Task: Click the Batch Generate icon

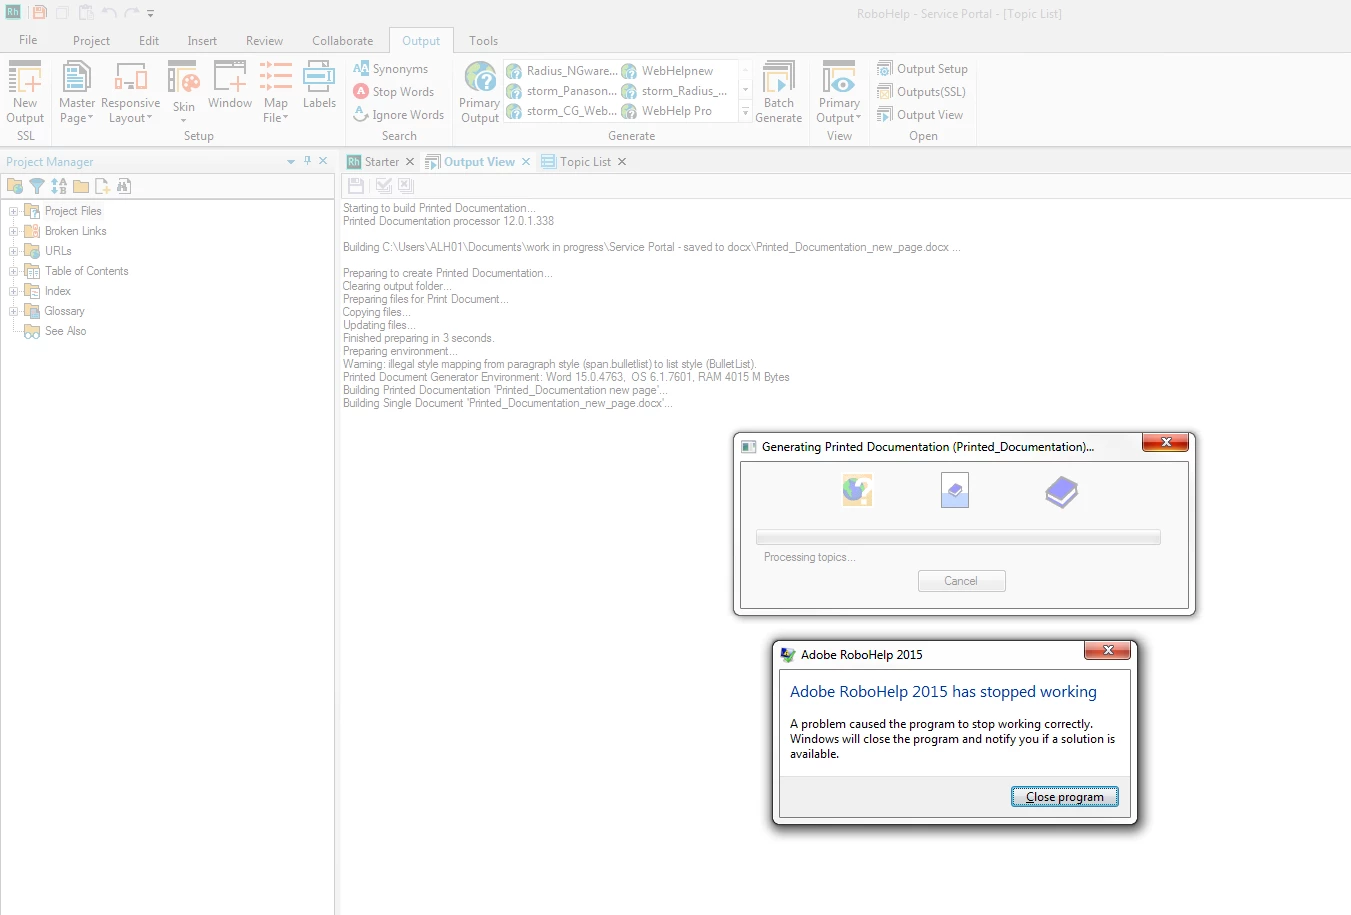Action: (779, 92)
